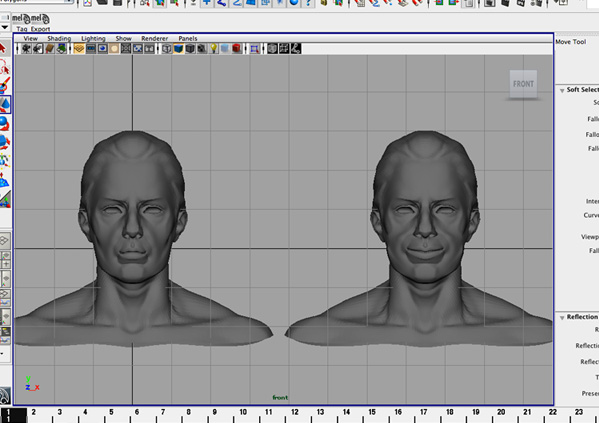Screen dimensions: 599x423
Task: Open the Lighting menu
Action: pyautogui.click(x=93, y=38)
